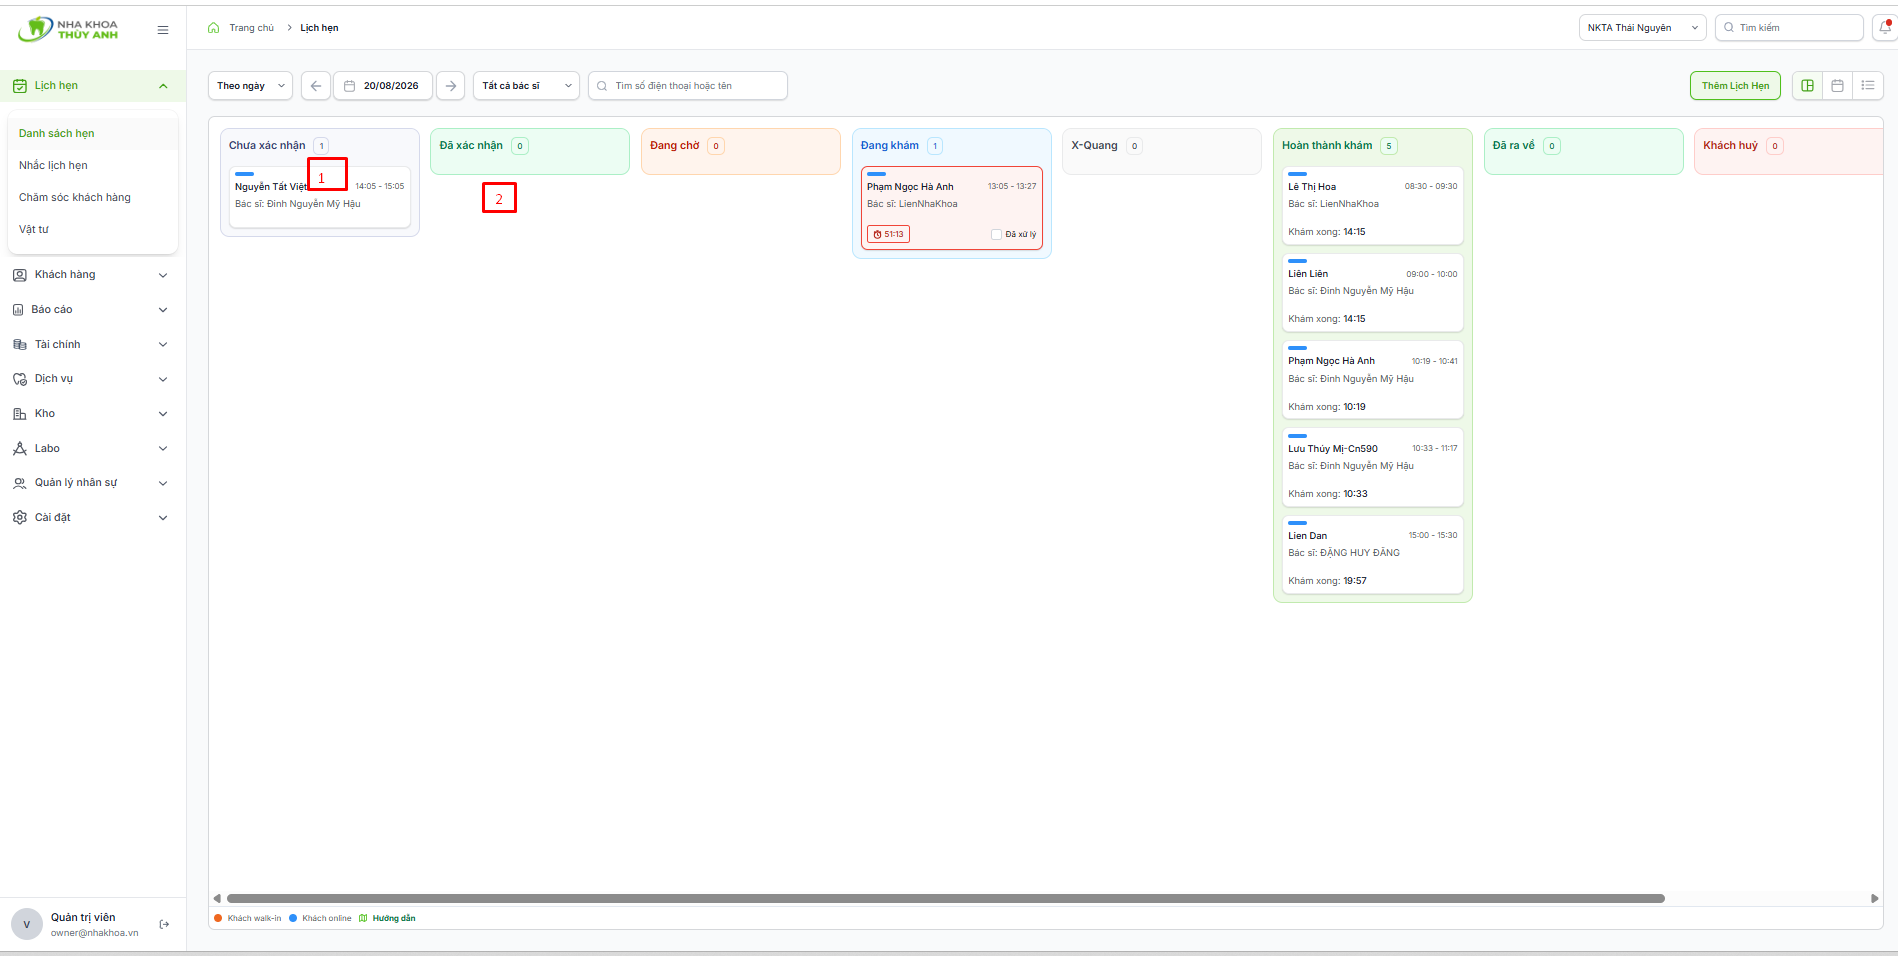
Task: Open the NKTA Thái Nguyên branch selector
Action: [x=1642, y=28]
